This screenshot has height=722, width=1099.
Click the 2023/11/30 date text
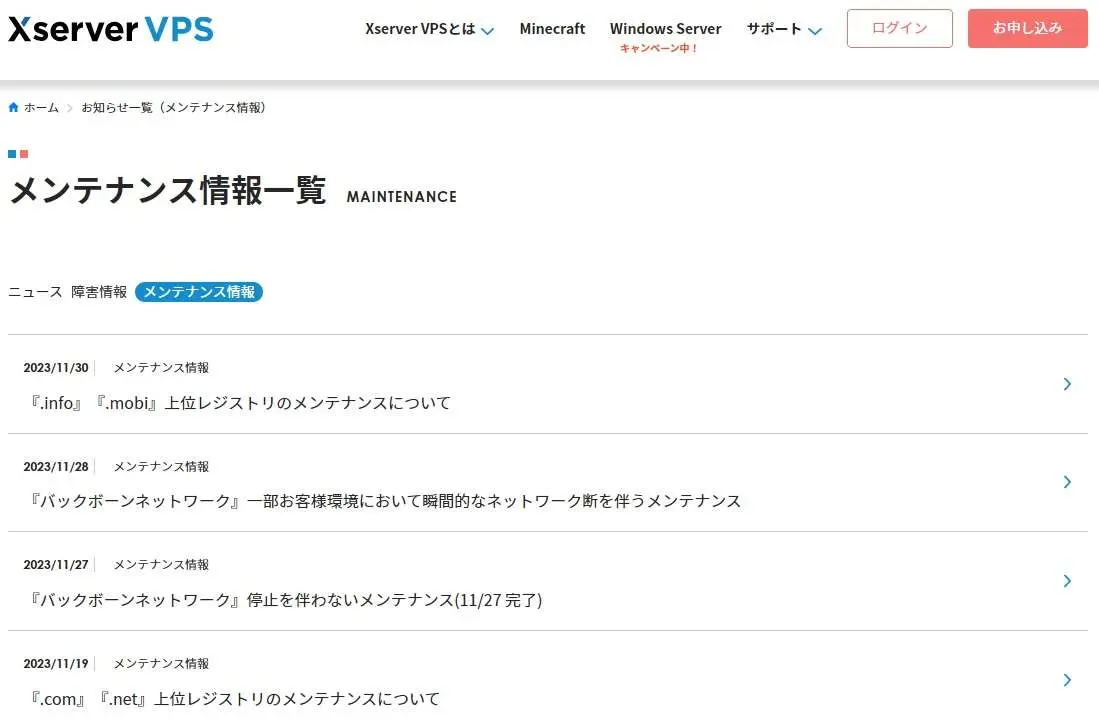click(x=56, y=367)
